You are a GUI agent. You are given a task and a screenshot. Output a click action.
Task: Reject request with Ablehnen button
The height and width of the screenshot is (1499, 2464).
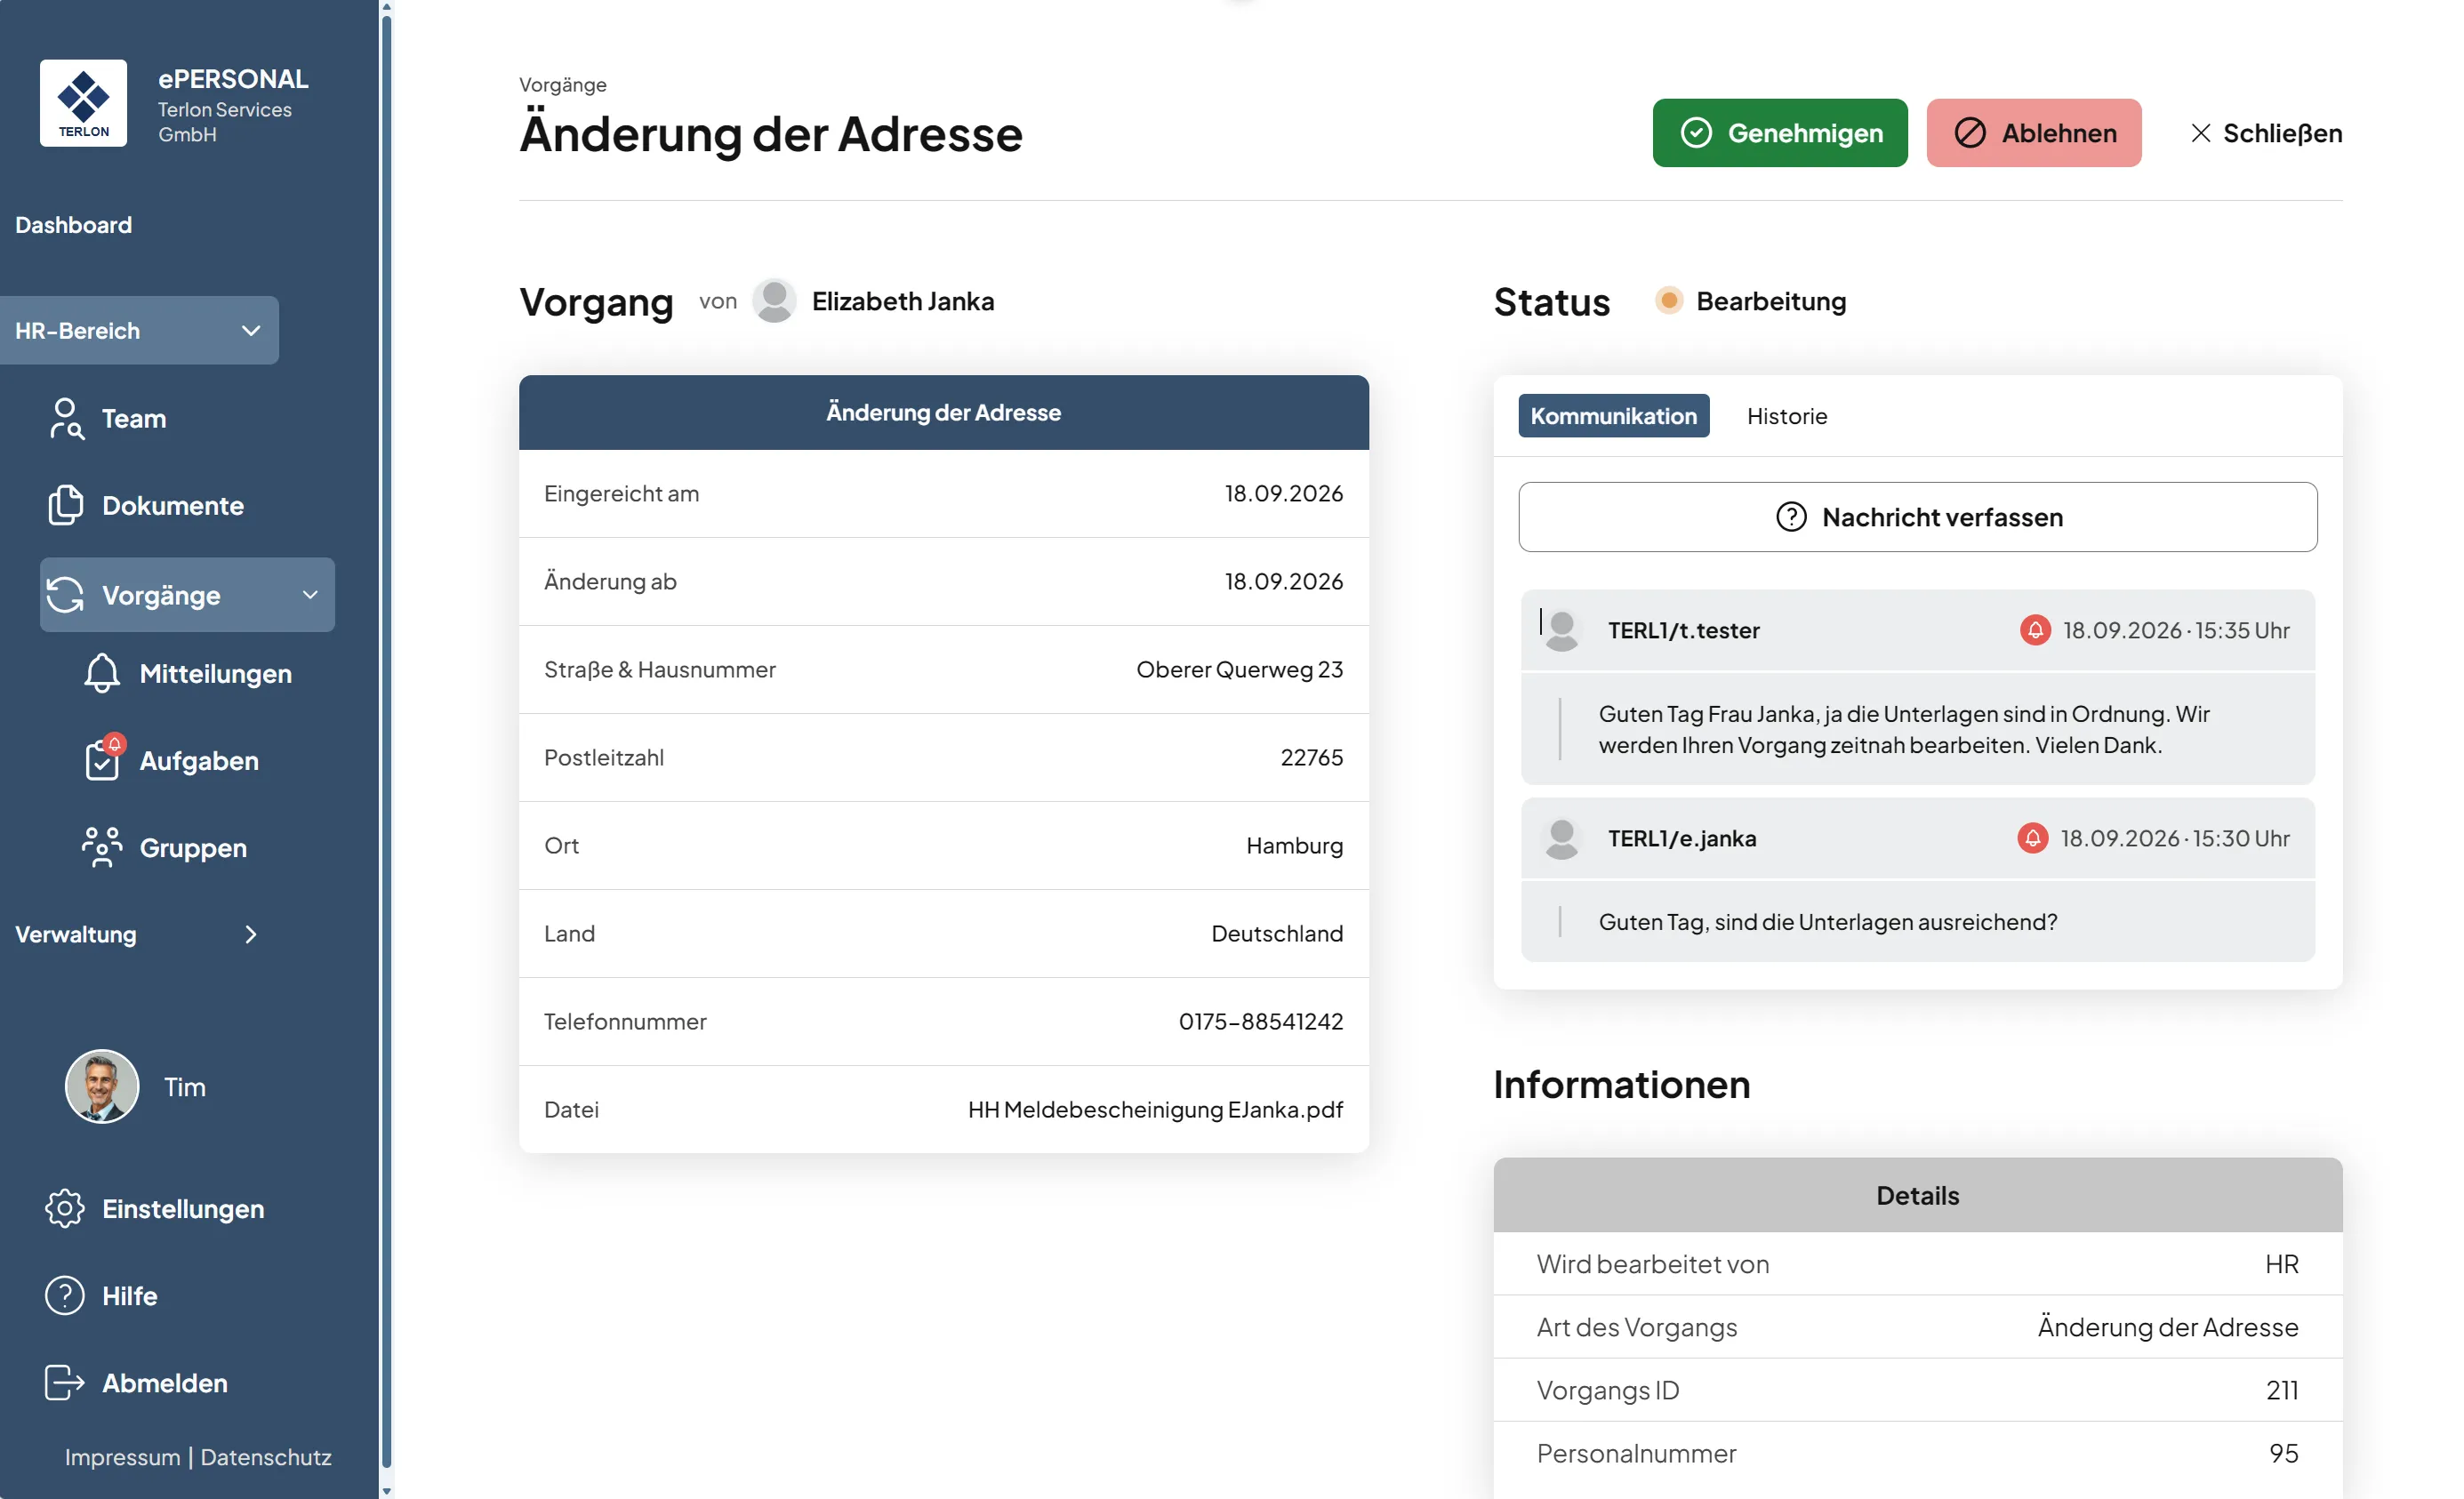(2033, 133)
